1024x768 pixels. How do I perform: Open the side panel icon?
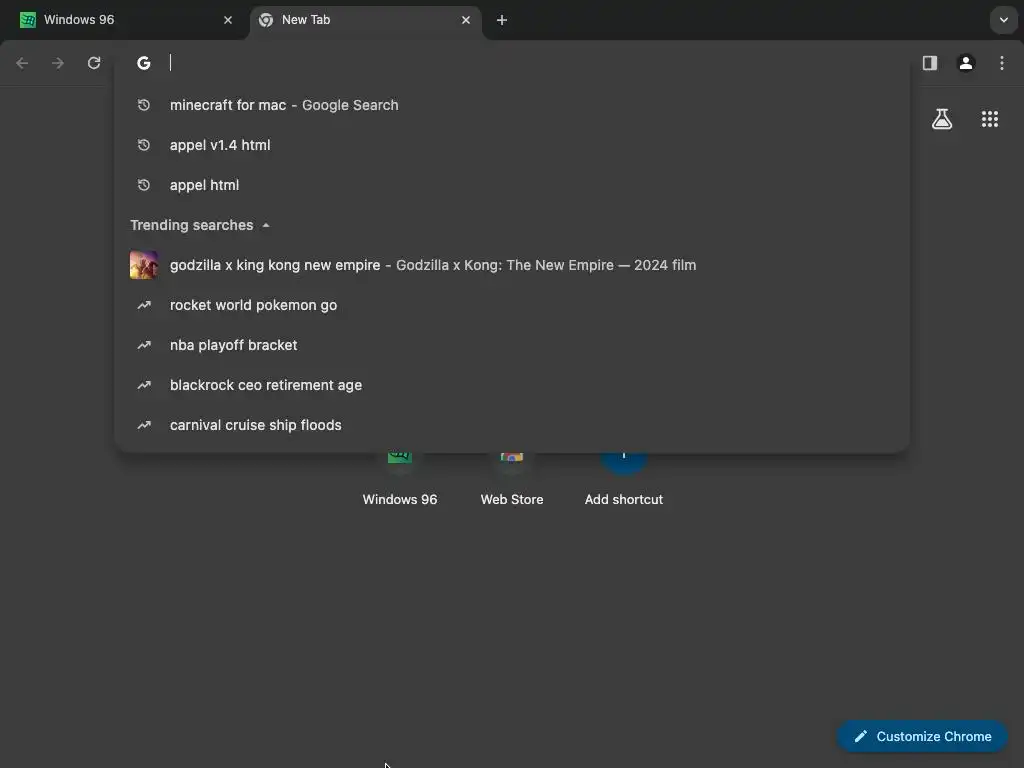click(930, 63)
